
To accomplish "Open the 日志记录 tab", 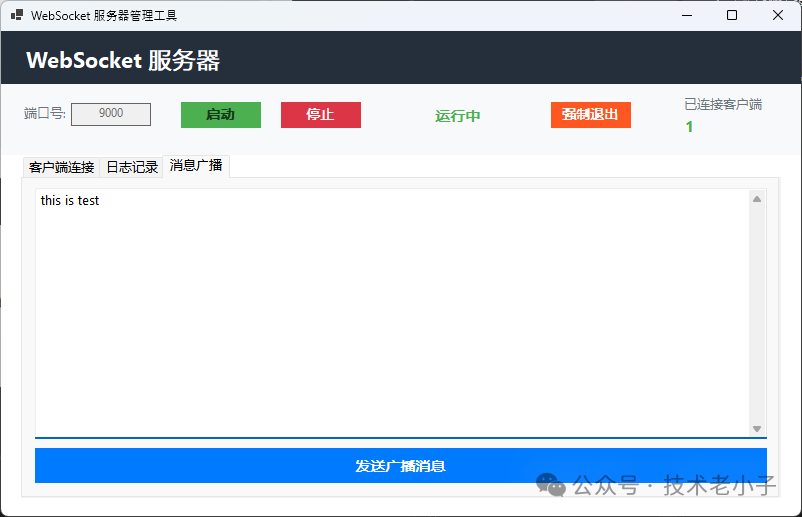I will (x=132, y=167).
